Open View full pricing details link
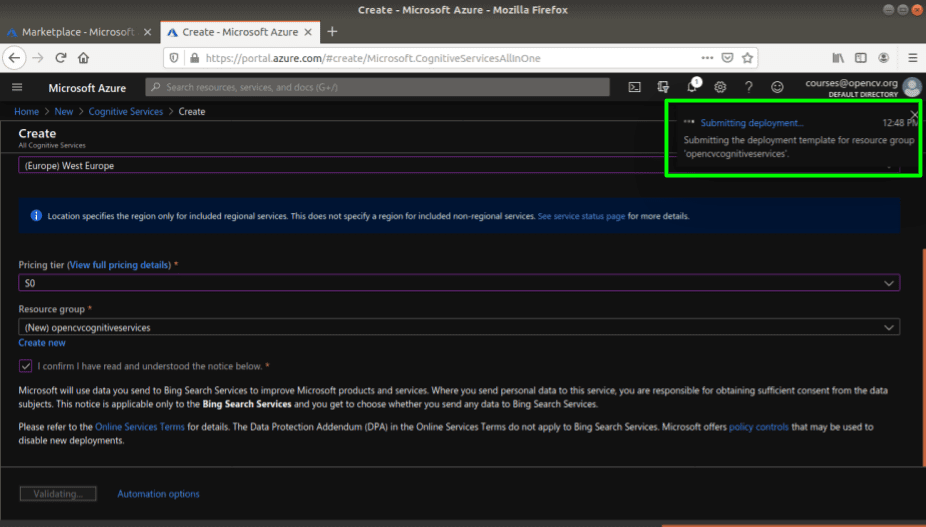This screenshot has height=527, width=926. point(120,265)
